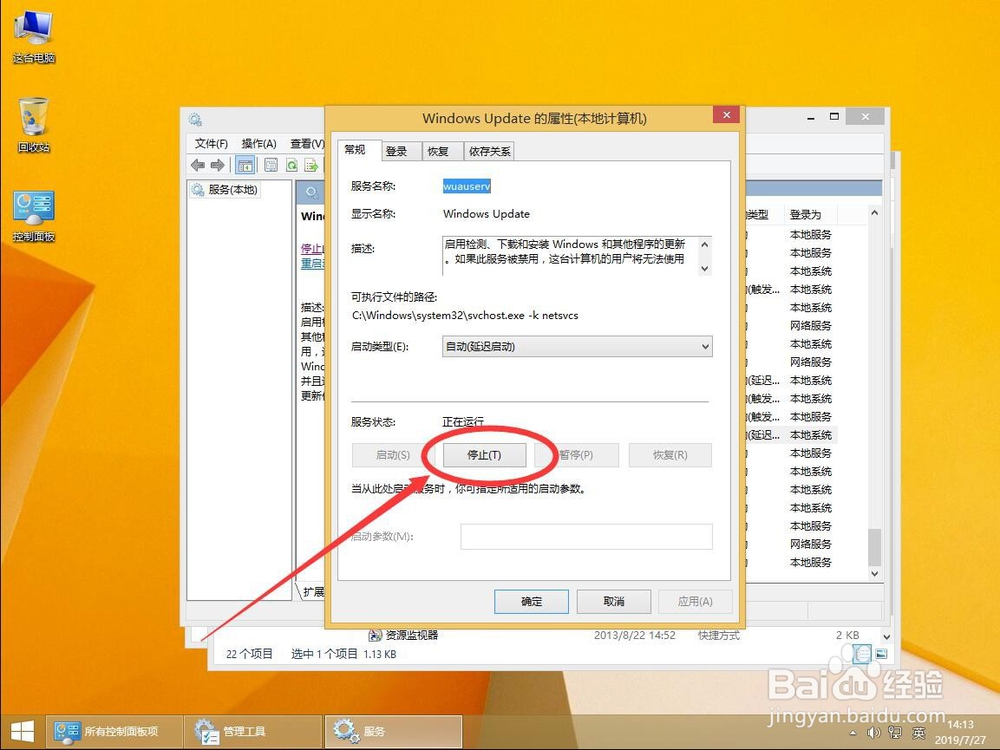1000x750 pixels.
Task: Click the network tray icon
Action: (x=895, y=733)
